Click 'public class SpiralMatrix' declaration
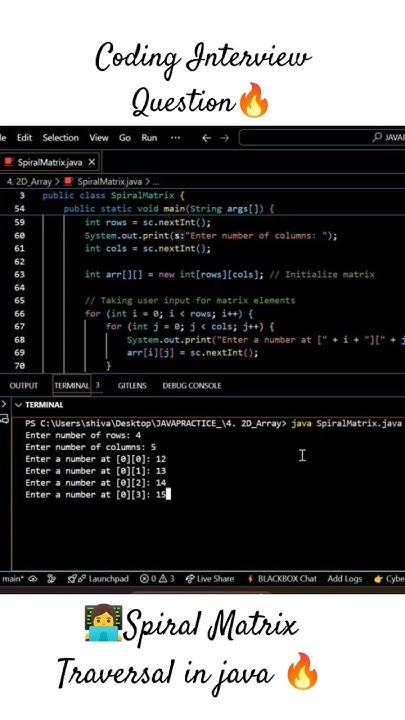This screenshot has height=720, width=405. tap(108, 196)
